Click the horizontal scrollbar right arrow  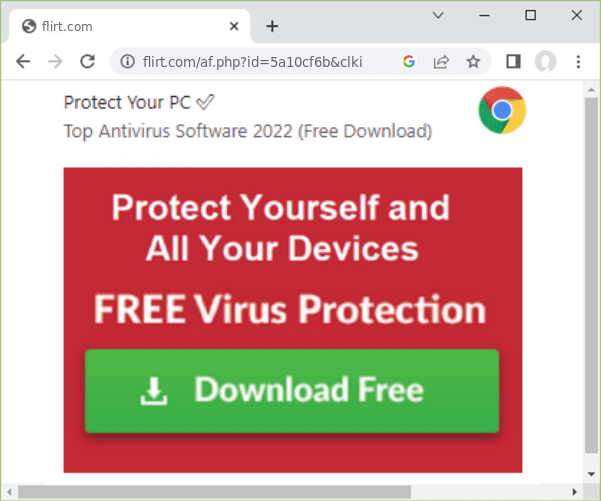coord(575,492)
